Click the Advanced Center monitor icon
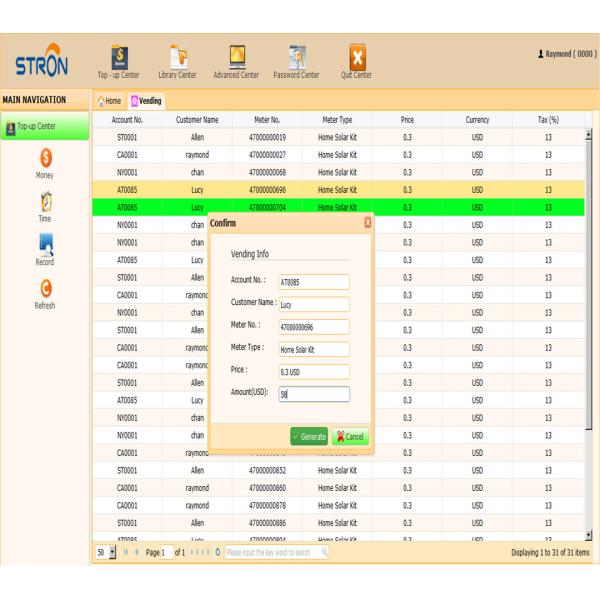 coord(237,58)
